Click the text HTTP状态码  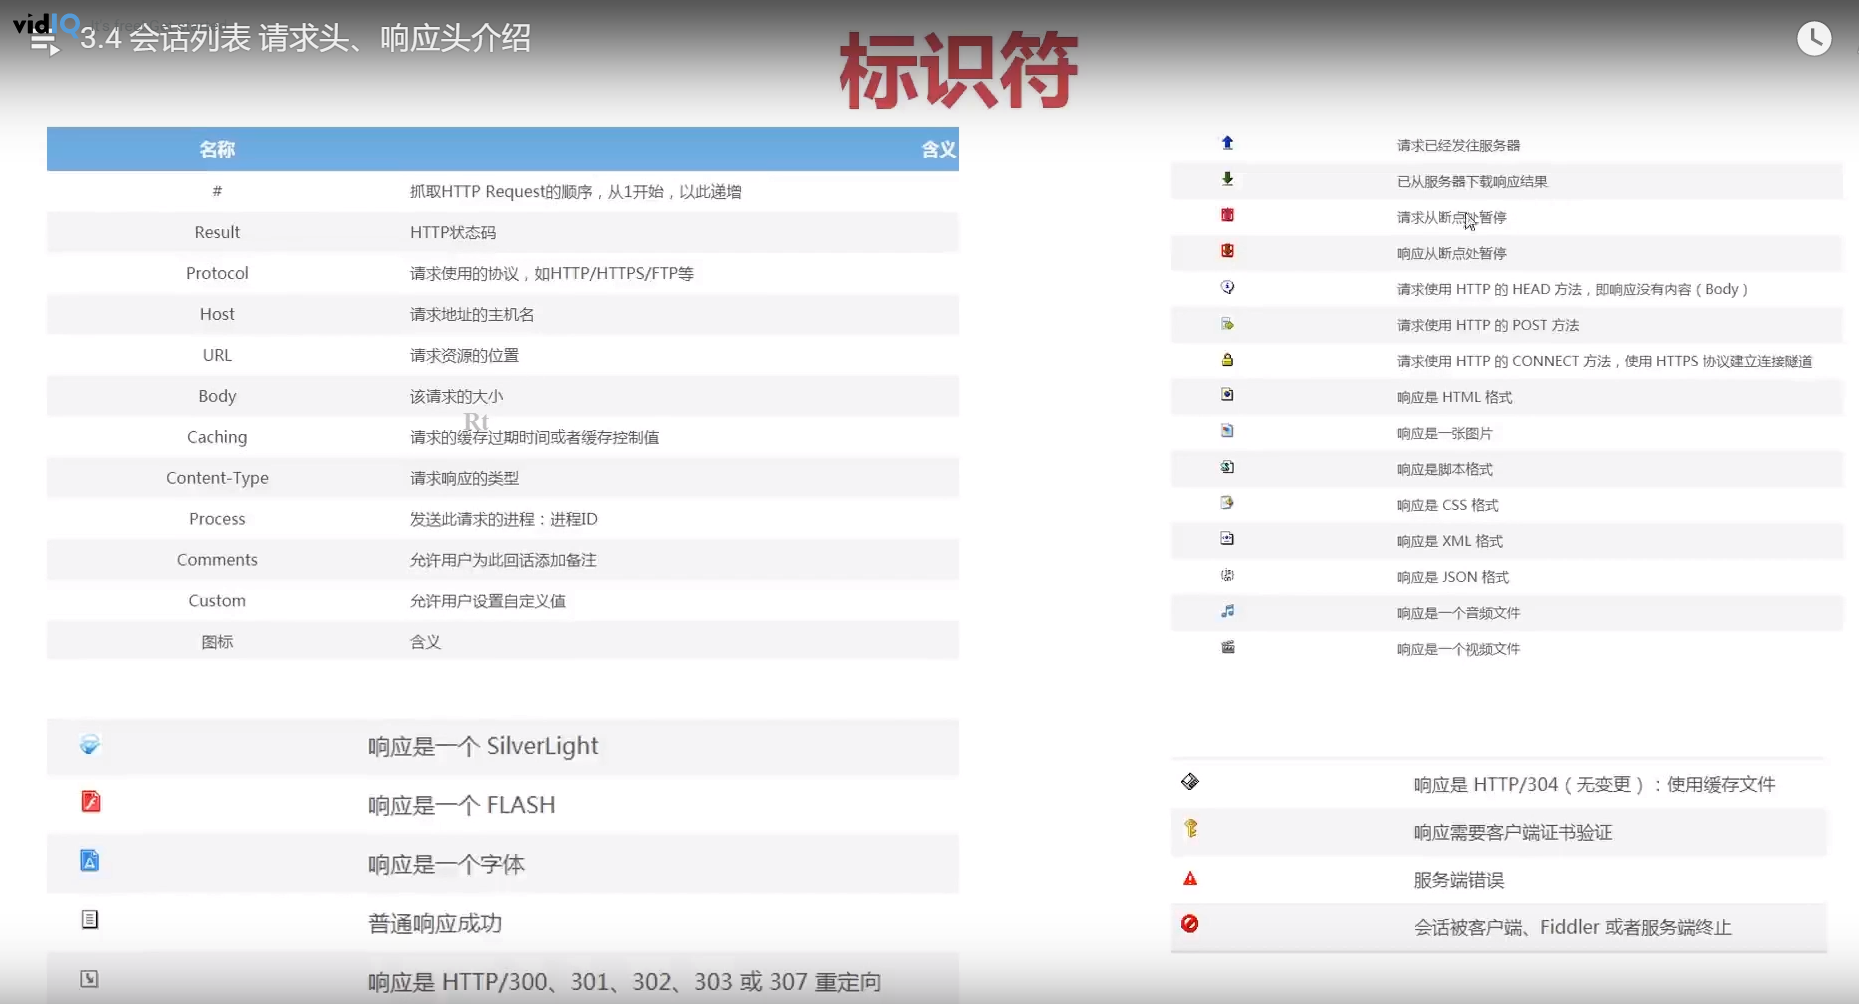pyautogui.click(x=453, y=232)
